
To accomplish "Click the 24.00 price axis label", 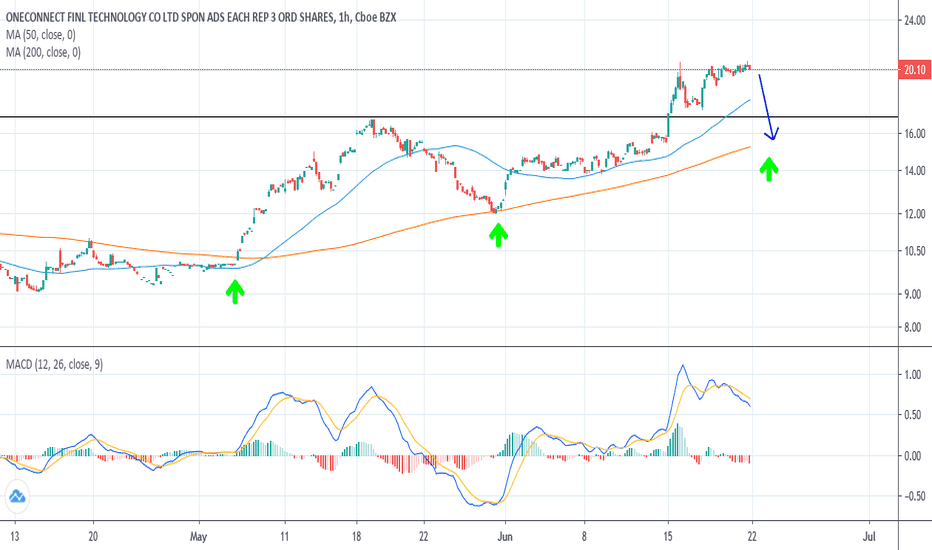I will [x=915, y=21].
